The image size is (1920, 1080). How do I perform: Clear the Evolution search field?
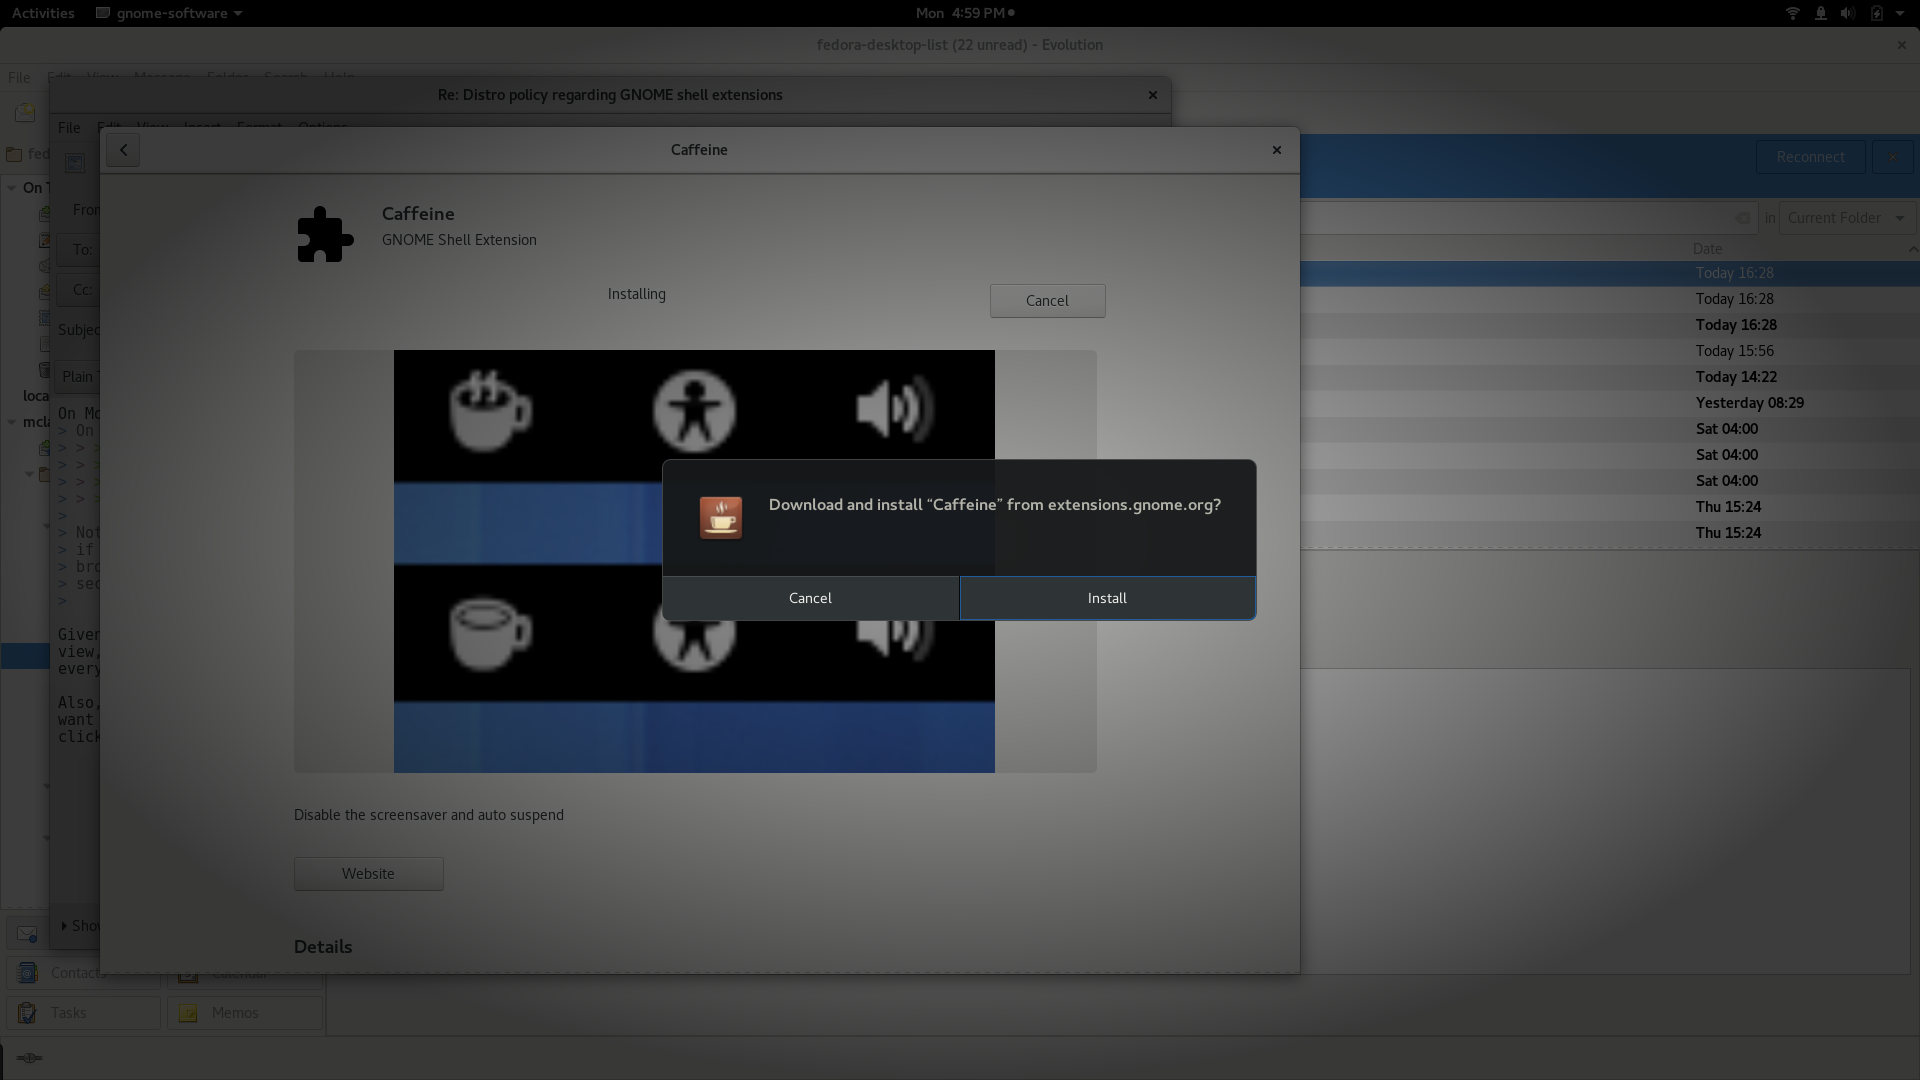click(x=1743, y=218)
